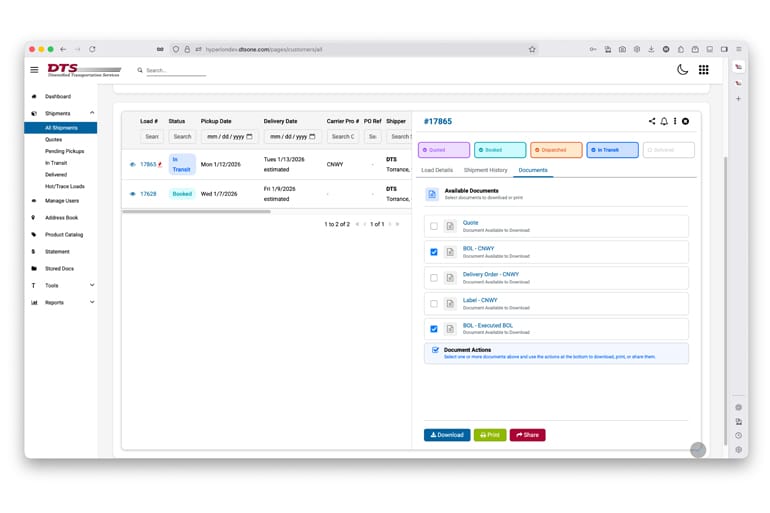The image size is (770, 513).
Task: Open Delivered in sidebar
Action: pos(56,175)
